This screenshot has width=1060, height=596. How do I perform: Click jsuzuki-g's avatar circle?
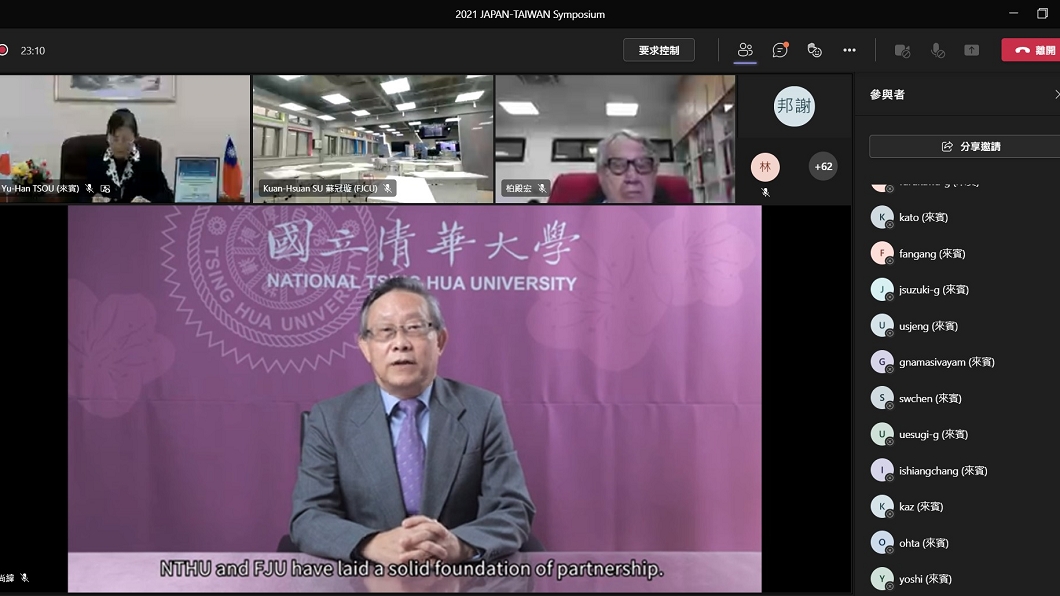coord(882,289)
